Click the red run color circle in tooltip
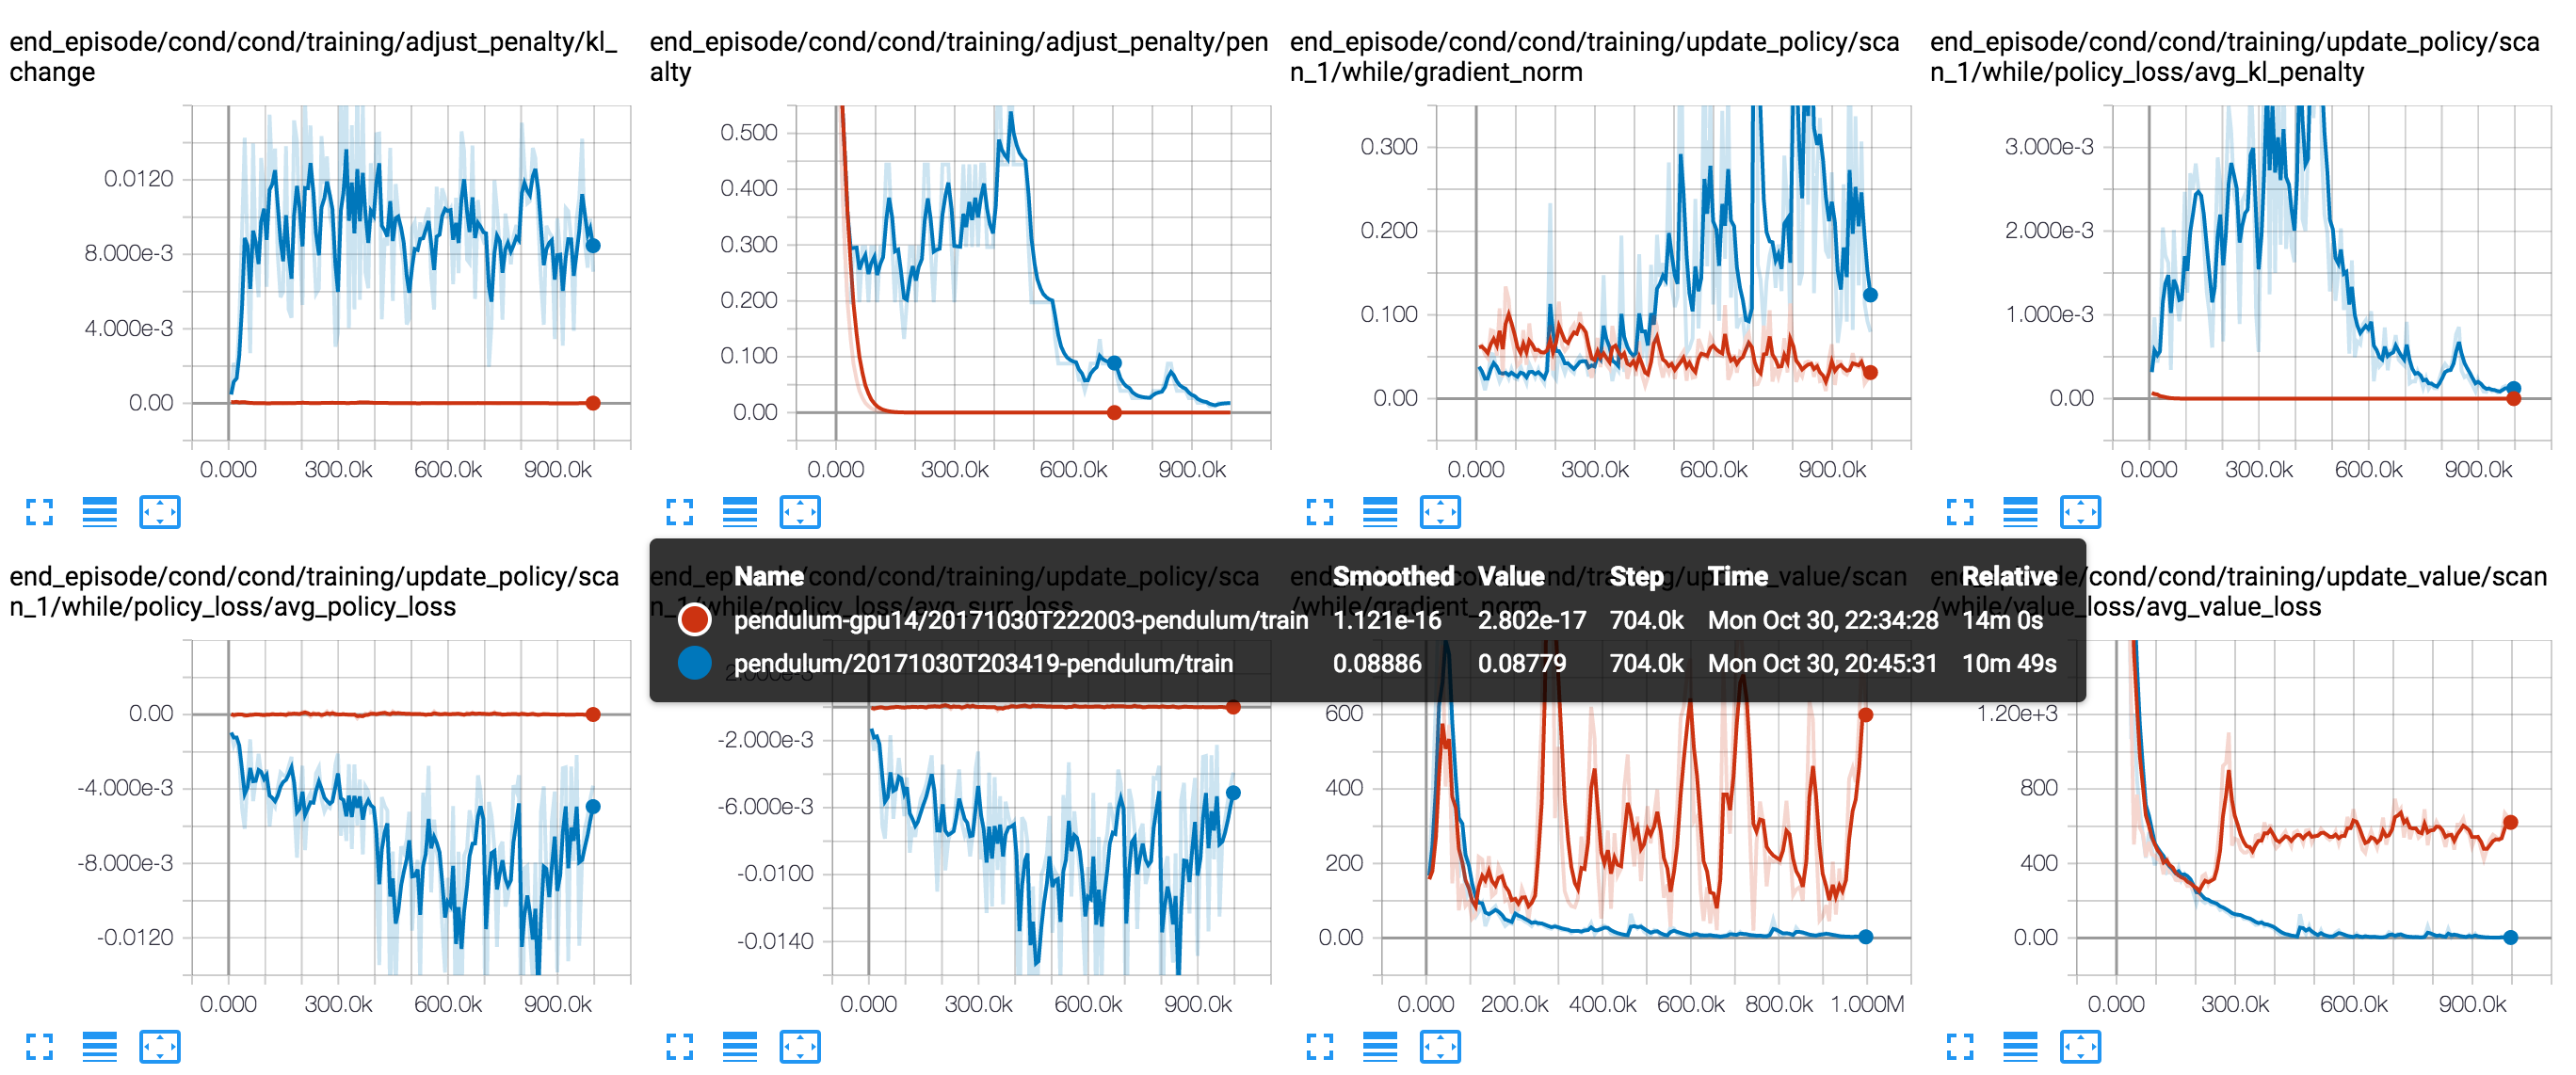 point(697,620)
